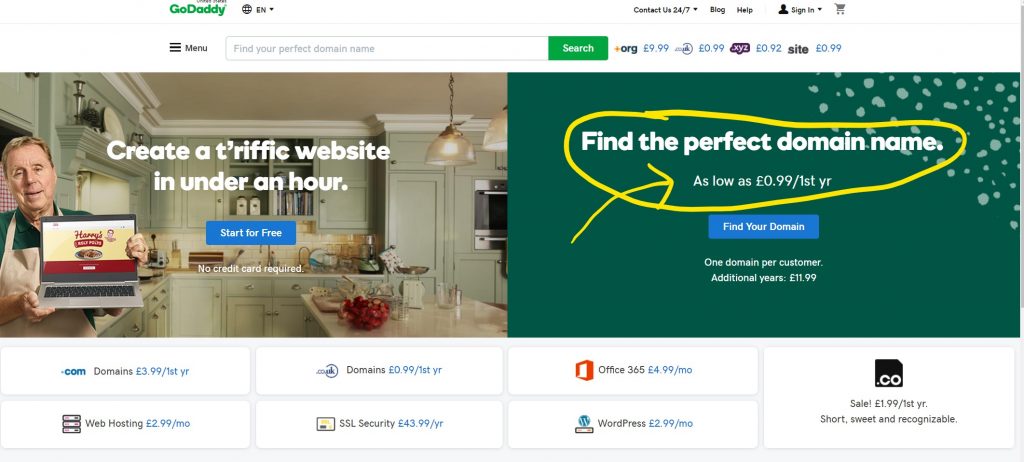Click the SSL Security certificate icon
The height and width of the screenshot is (462, 1024).
[x=325, y=424]
